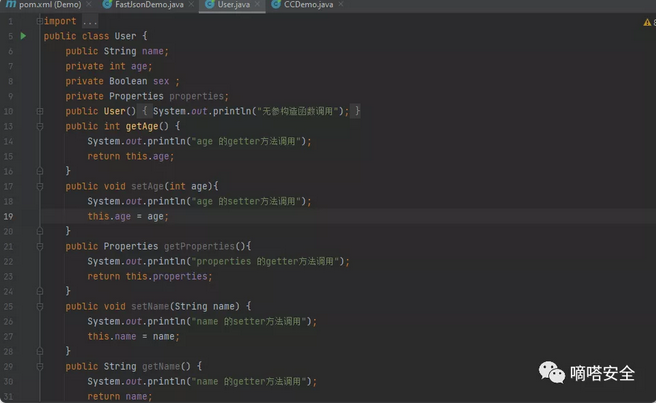The height and width of the screenshot is (403, 656).
Task: Collapse the setName method fold on line 25
Action: [x=40, y=306]
